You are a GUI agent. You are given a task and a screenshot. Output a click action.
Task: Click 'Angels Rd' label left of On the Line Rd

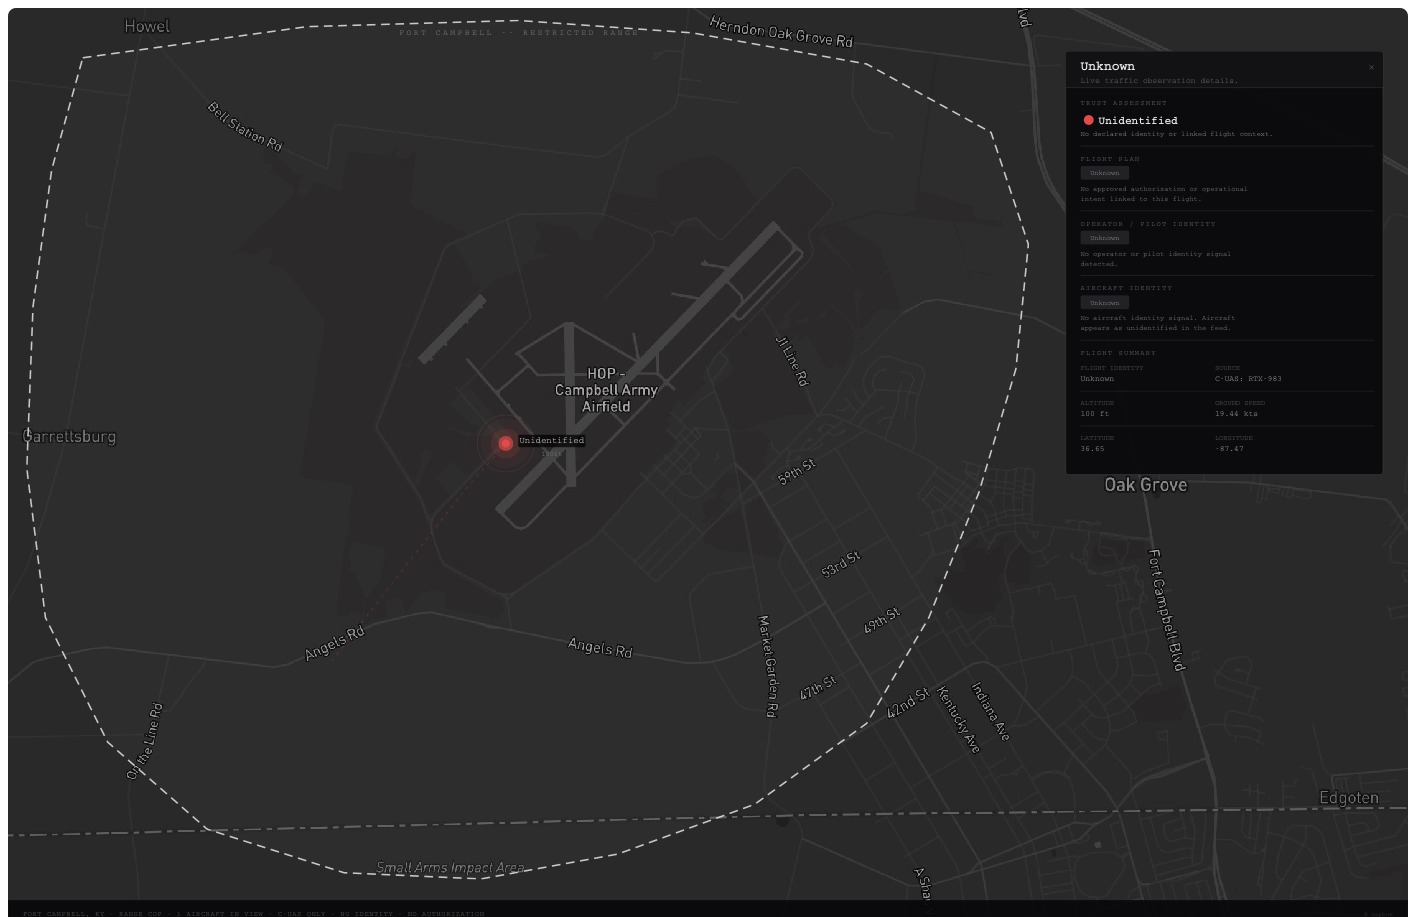coord(334,643)
